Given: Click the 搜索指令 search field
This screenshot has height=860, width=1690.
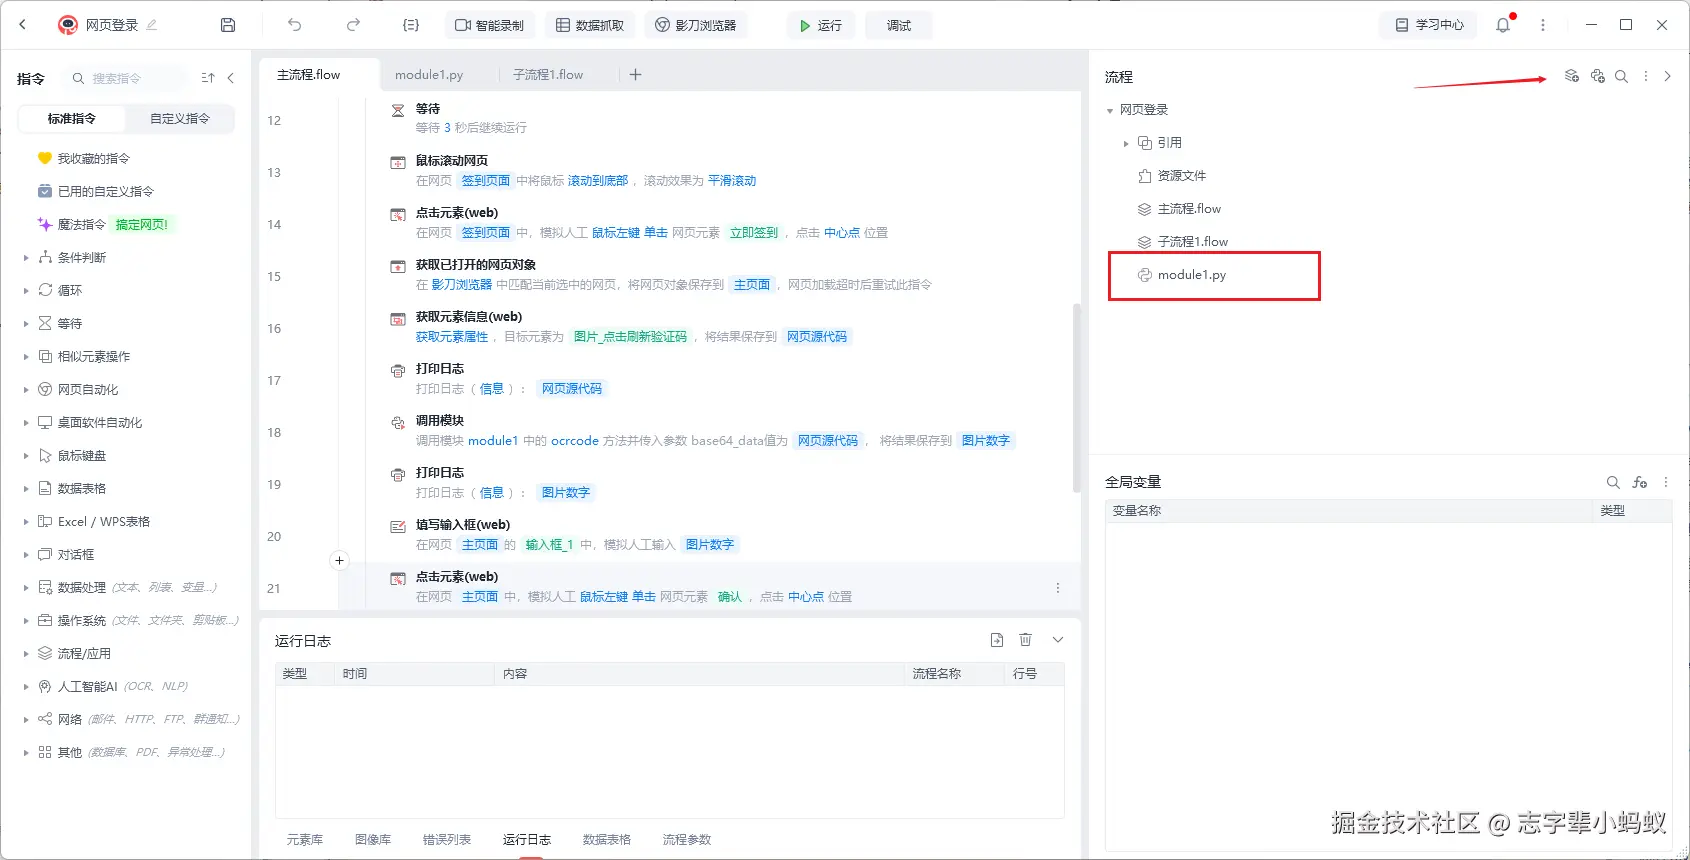Looking at the screenshot, I should click(x=125, y=78).
